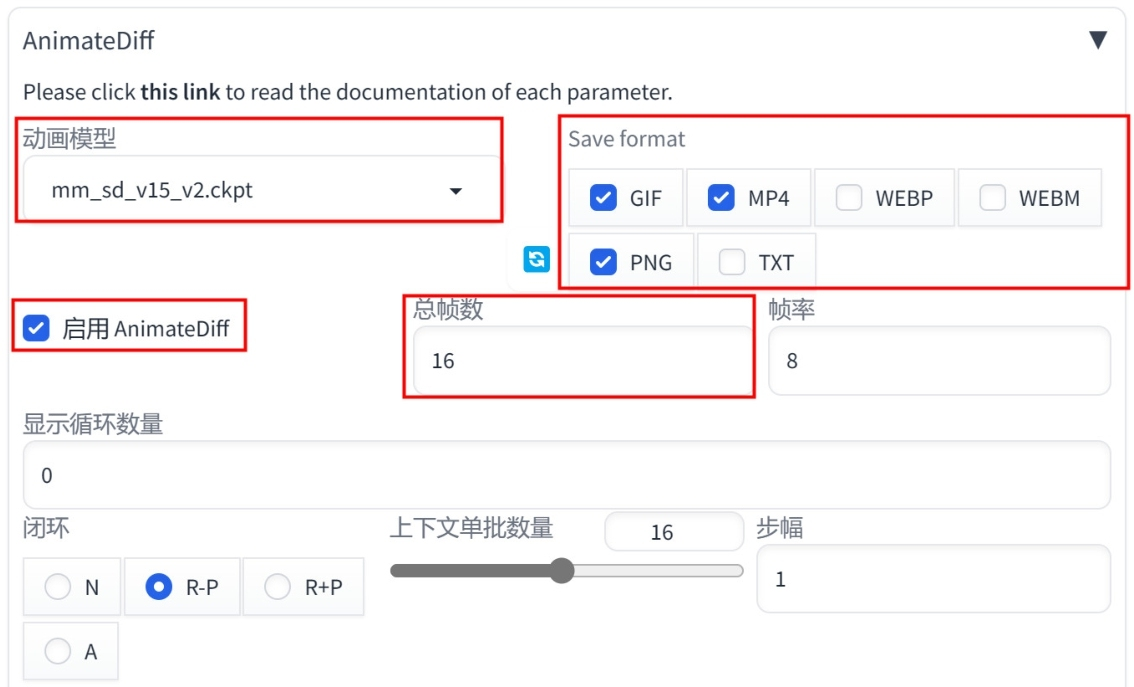1134x687 pixels.
Task: Enable the WEBM save format
Action: (992, 197)
